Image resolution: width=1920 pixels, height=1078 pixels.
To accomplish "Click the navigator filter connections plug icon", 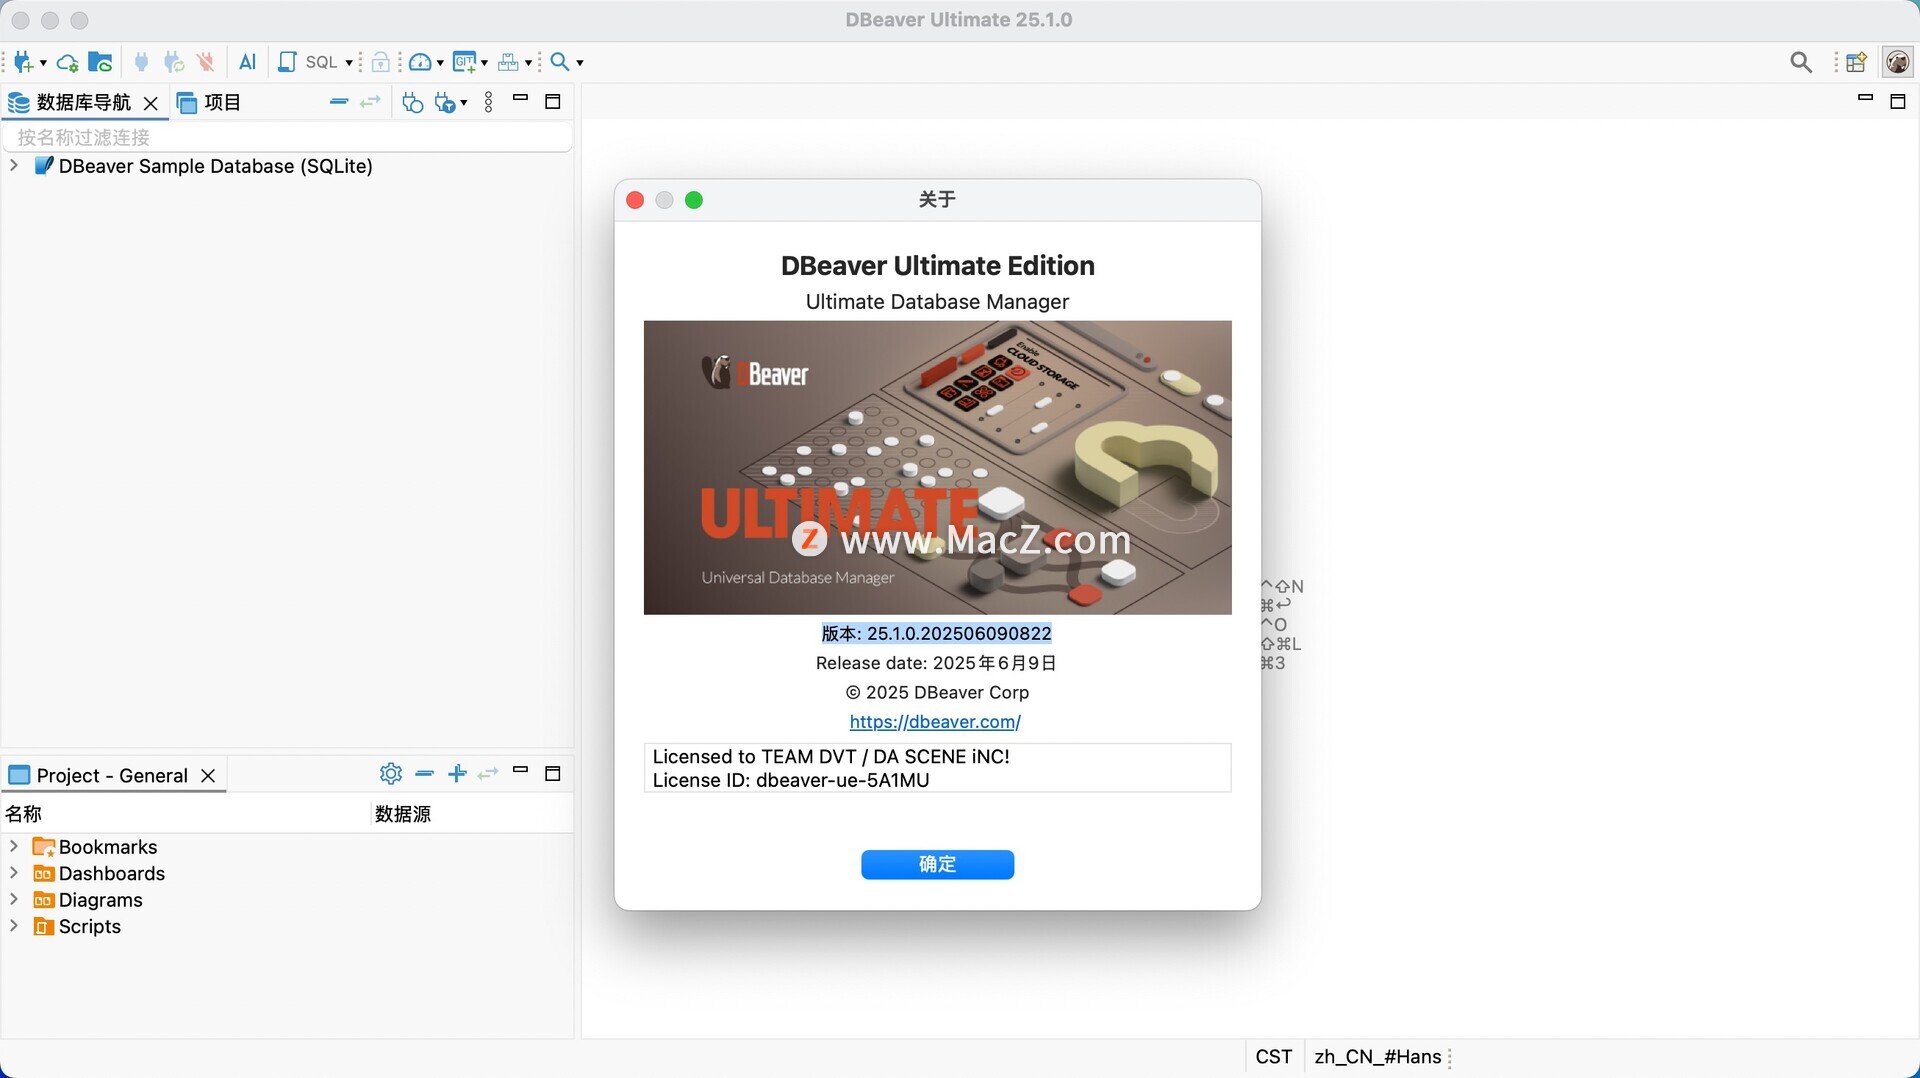I will pos(446,102).
